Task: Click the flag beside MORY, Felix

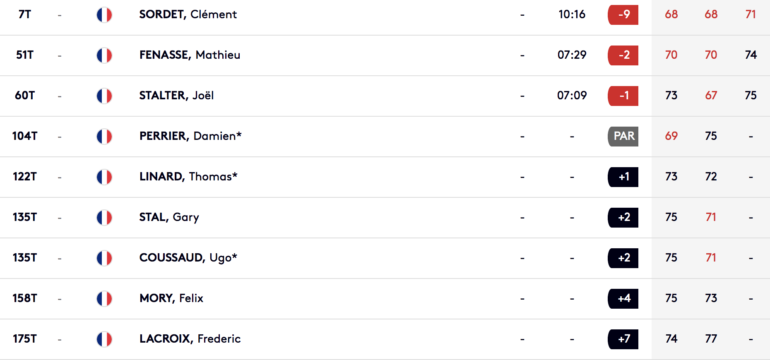Action: point(104,298)
